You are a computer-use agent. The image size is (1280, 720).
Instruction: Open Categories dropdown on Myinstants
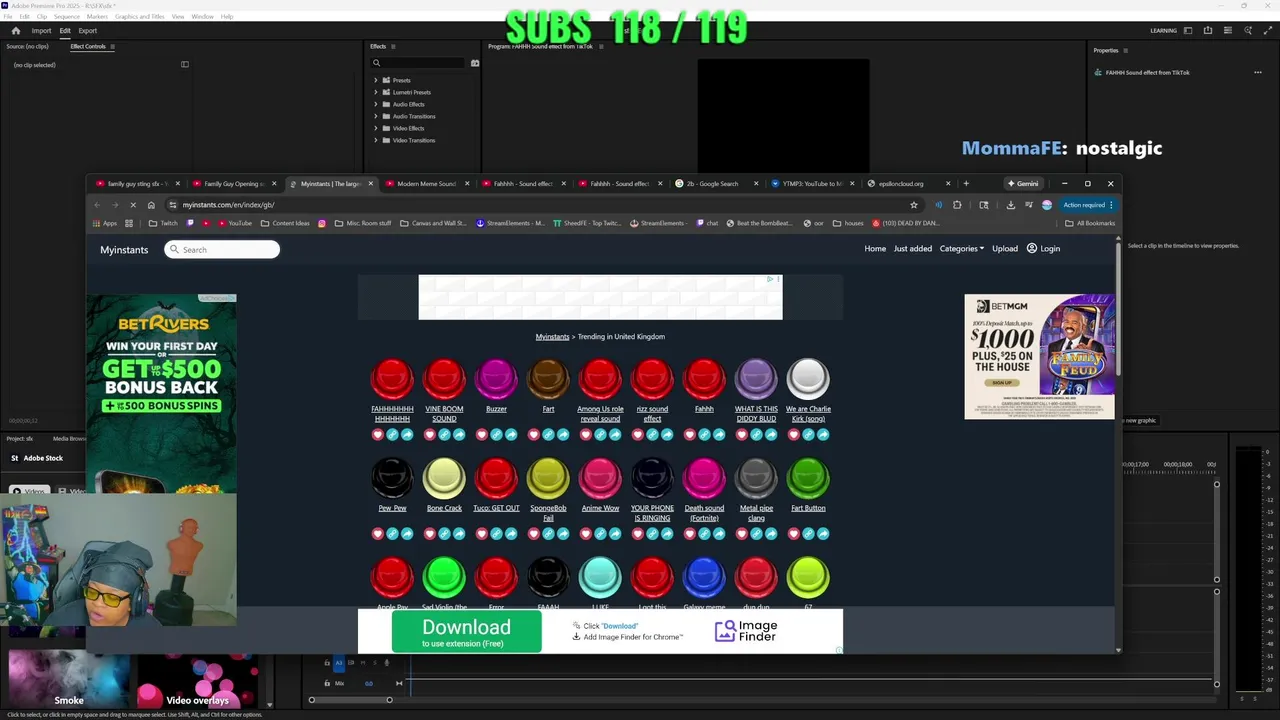pos(961,249)
